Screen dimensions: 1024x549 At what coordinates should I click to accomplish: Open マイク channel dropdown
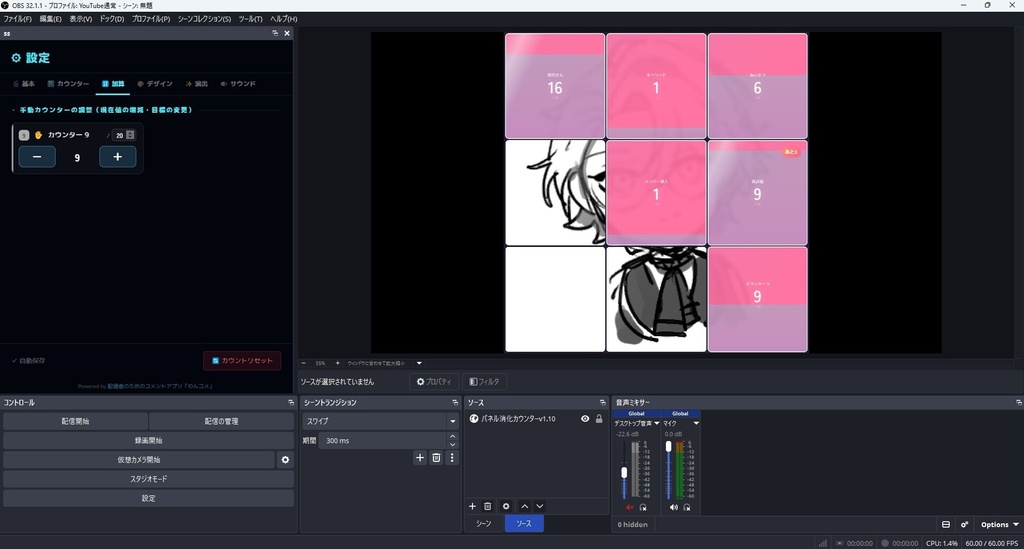pos(696,423)
